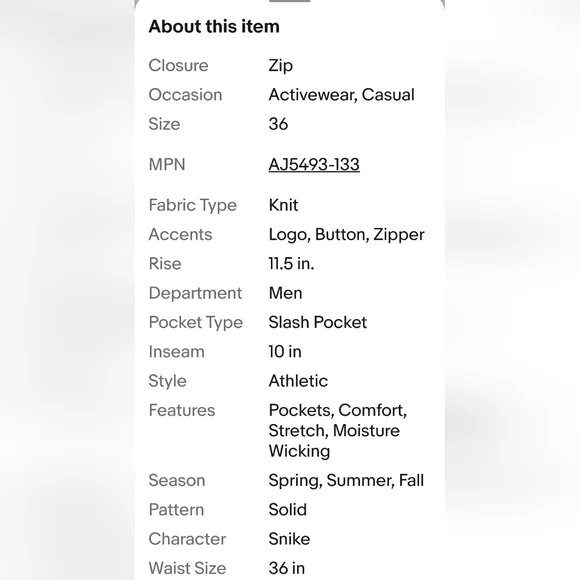This screenshot has width=580, height=580.
Task: Tap the 10 in inseam value
Action: [285, 351]
